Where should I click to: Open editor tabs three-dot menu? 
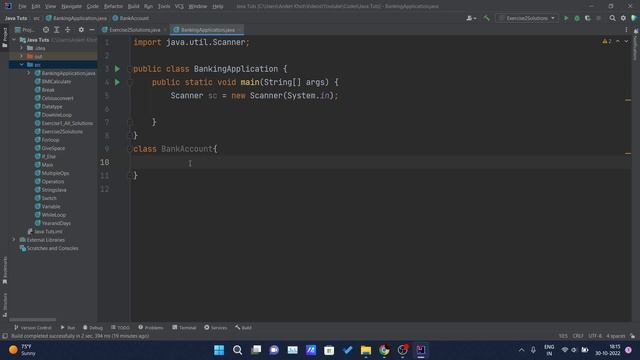[x=626, y=30]
